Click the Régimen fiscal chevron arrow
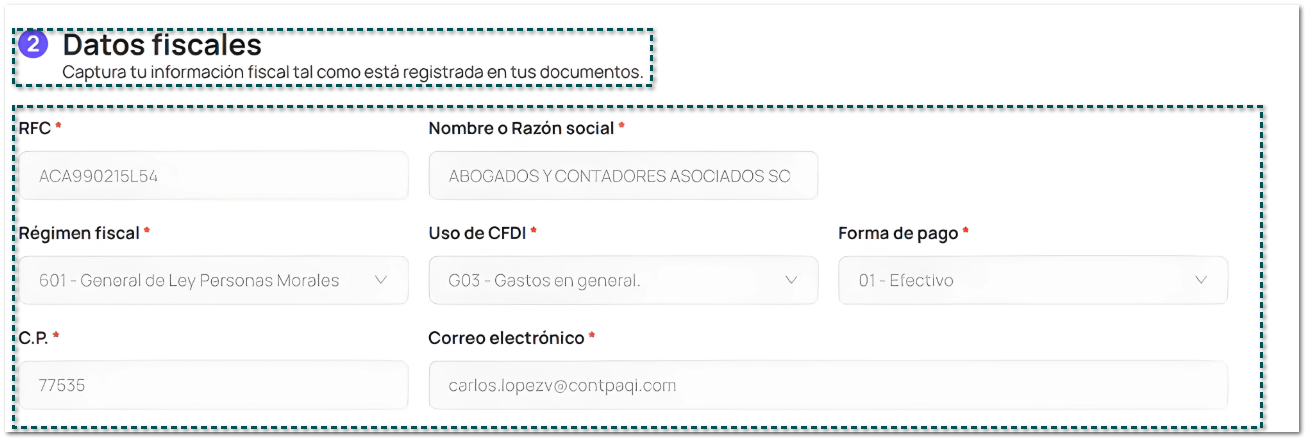 click(380, 280)
